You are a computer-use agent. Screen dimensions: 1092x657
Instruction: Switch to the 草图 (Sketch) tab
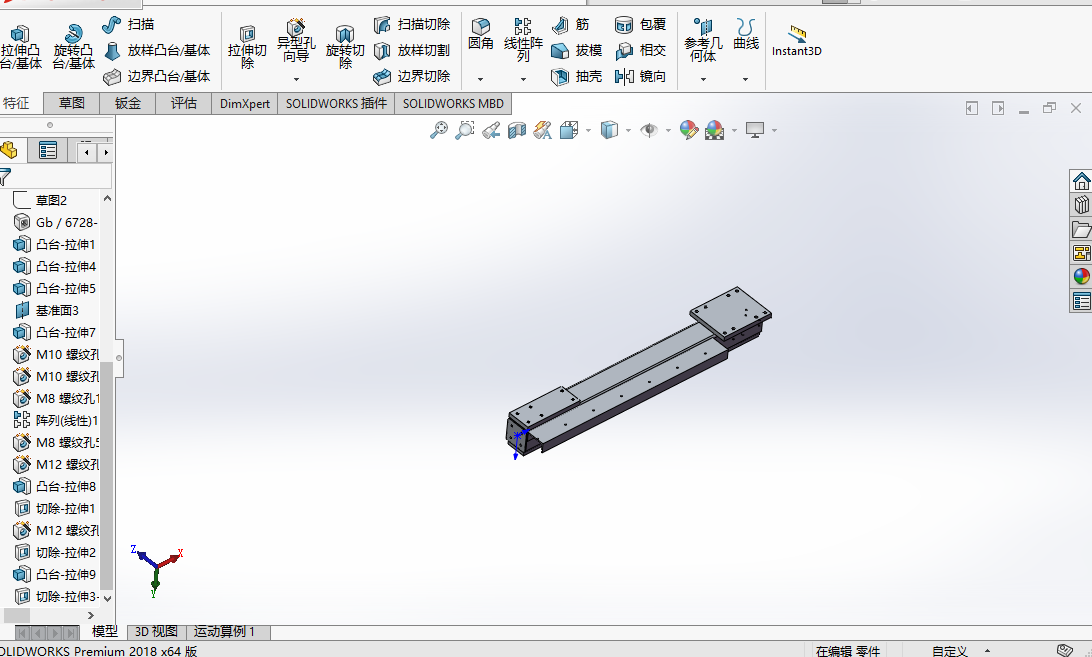point(72,103)
